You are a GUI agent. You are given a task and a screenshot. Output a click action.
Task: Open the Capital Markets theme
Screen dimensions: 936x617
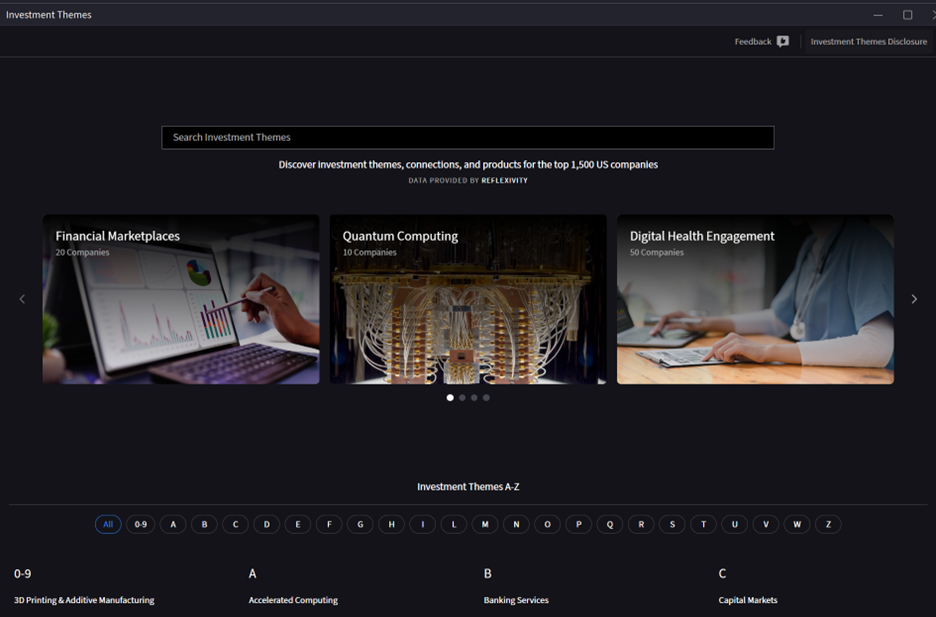click(747, 600)
